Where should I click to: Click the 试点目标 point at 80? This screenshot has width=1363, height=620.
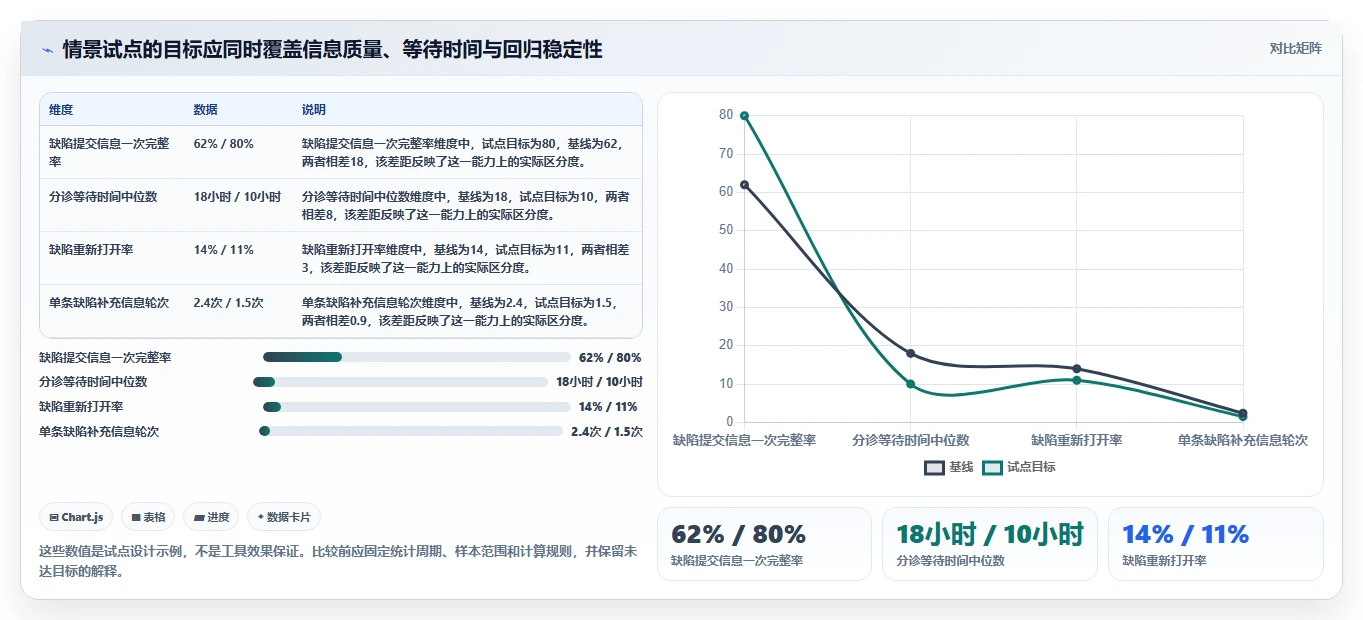tap(744, 116)
